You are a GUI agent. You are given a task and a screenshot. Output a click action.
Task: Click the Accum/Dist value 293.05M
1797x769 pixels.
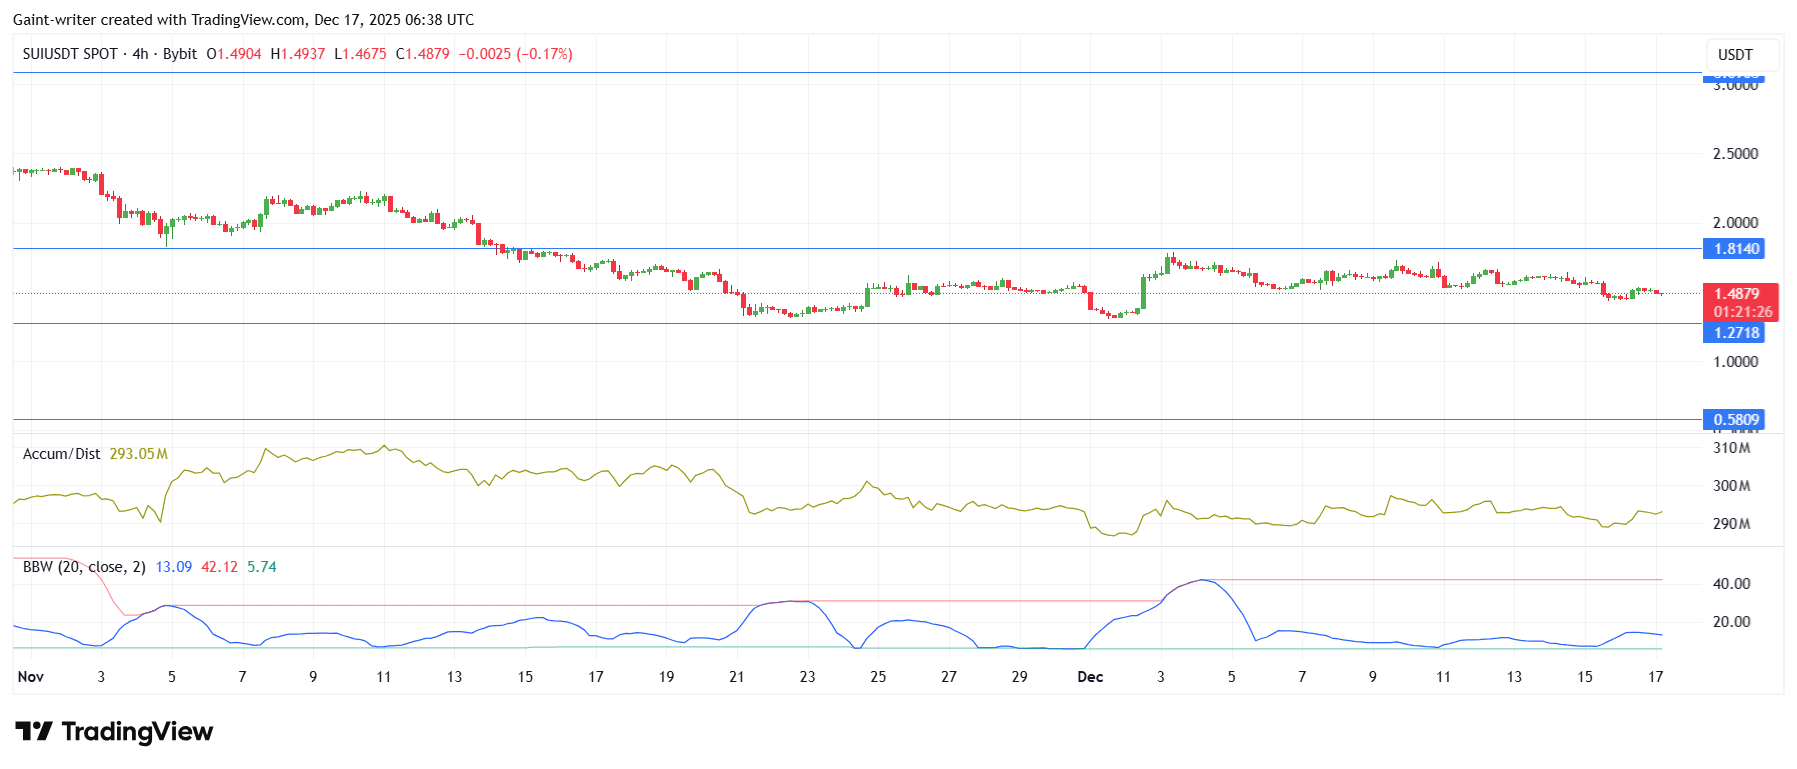click(138, 454)
